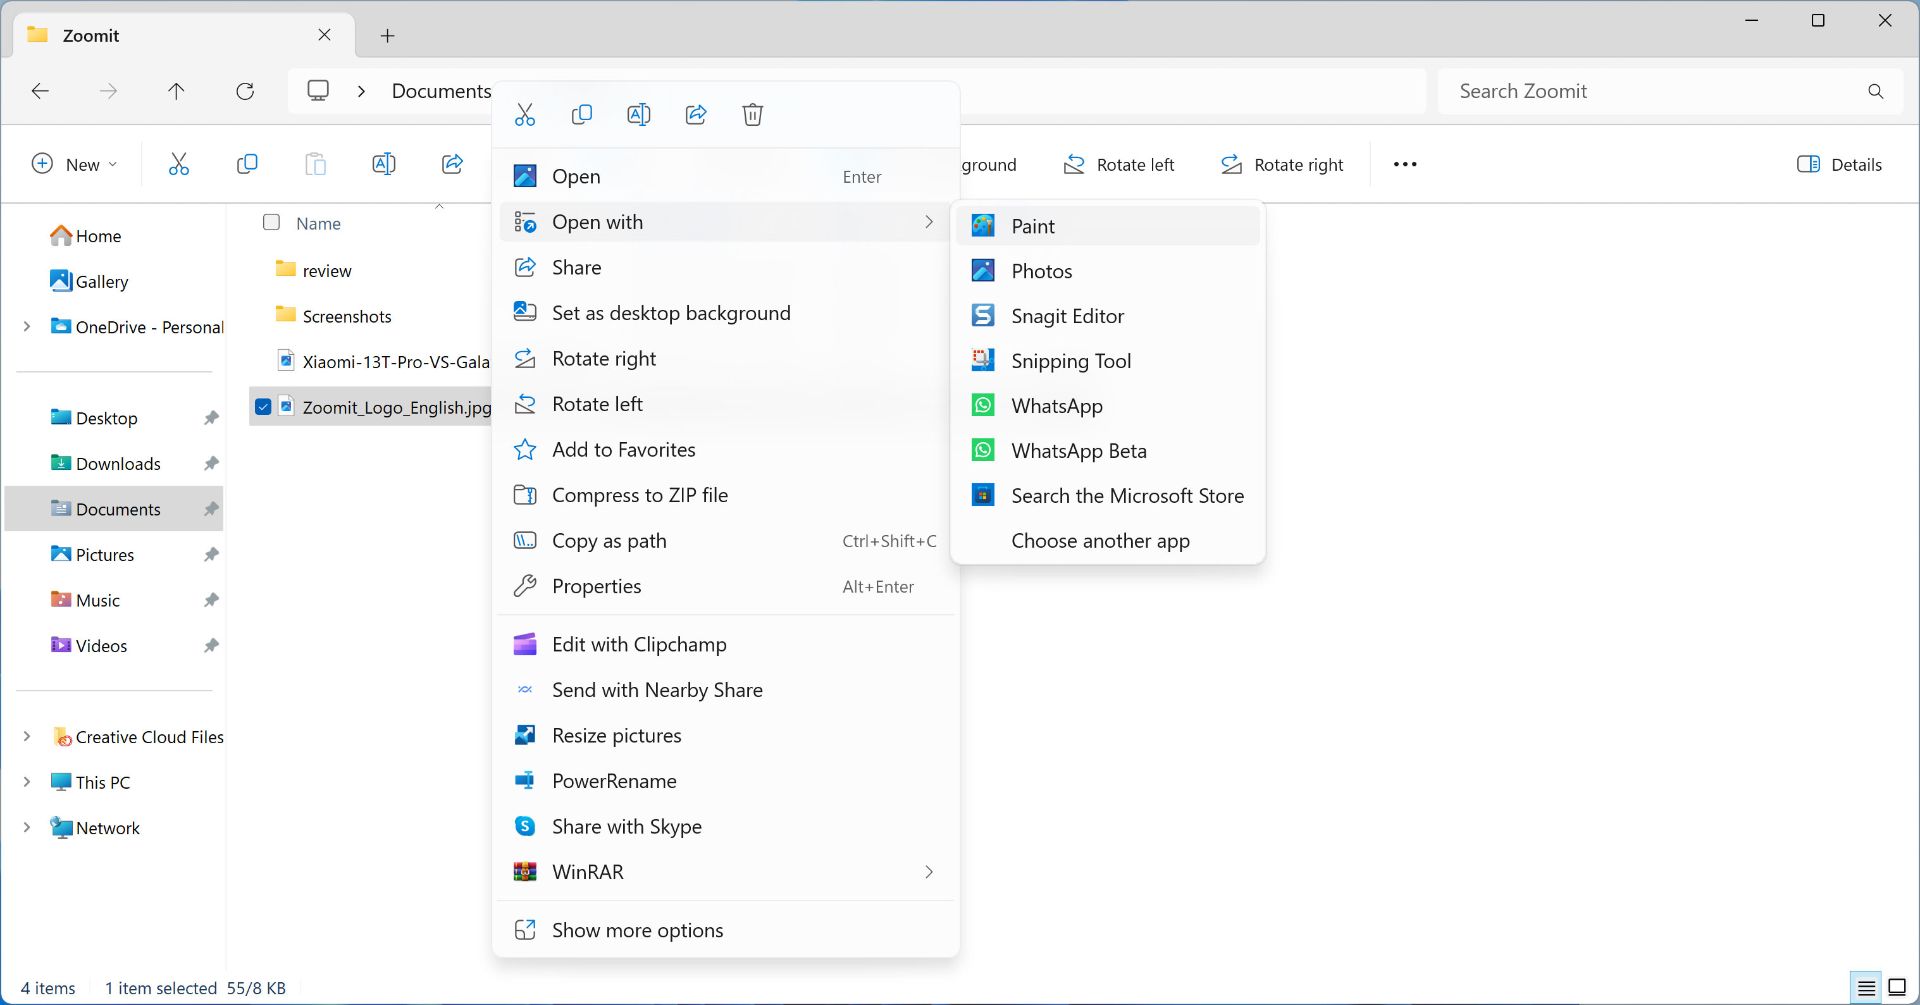Open the New dropdown in the toolbar
This screenshot has height=1005, width=1920.
(x=75, y=164)
